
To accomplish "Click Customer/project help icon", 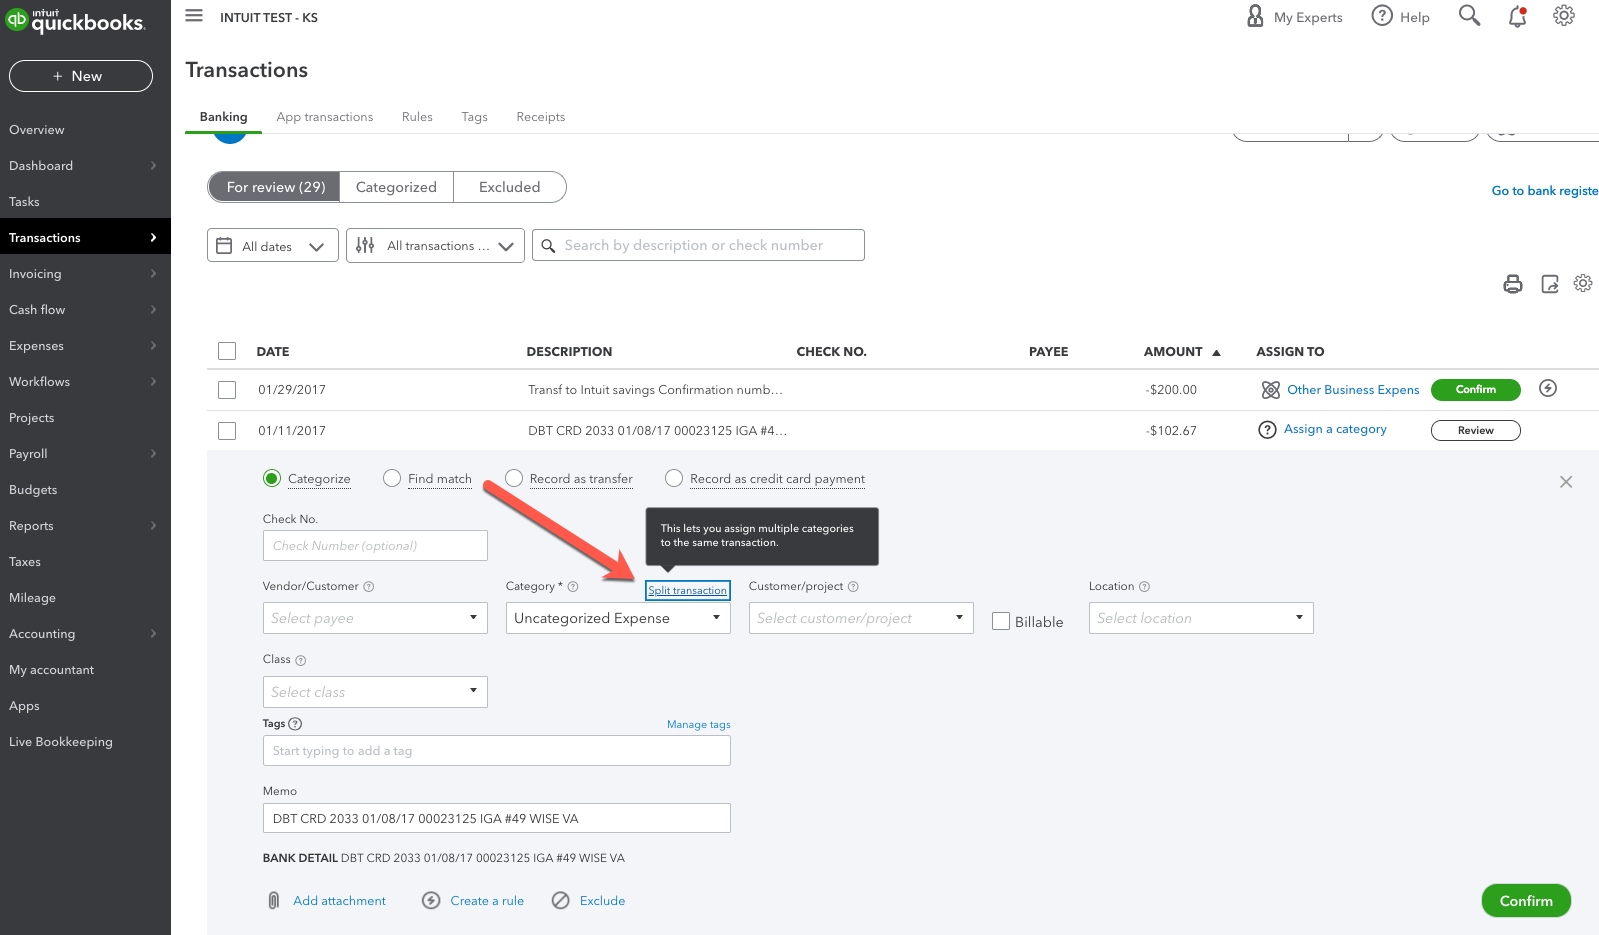I will pos(853,587).
